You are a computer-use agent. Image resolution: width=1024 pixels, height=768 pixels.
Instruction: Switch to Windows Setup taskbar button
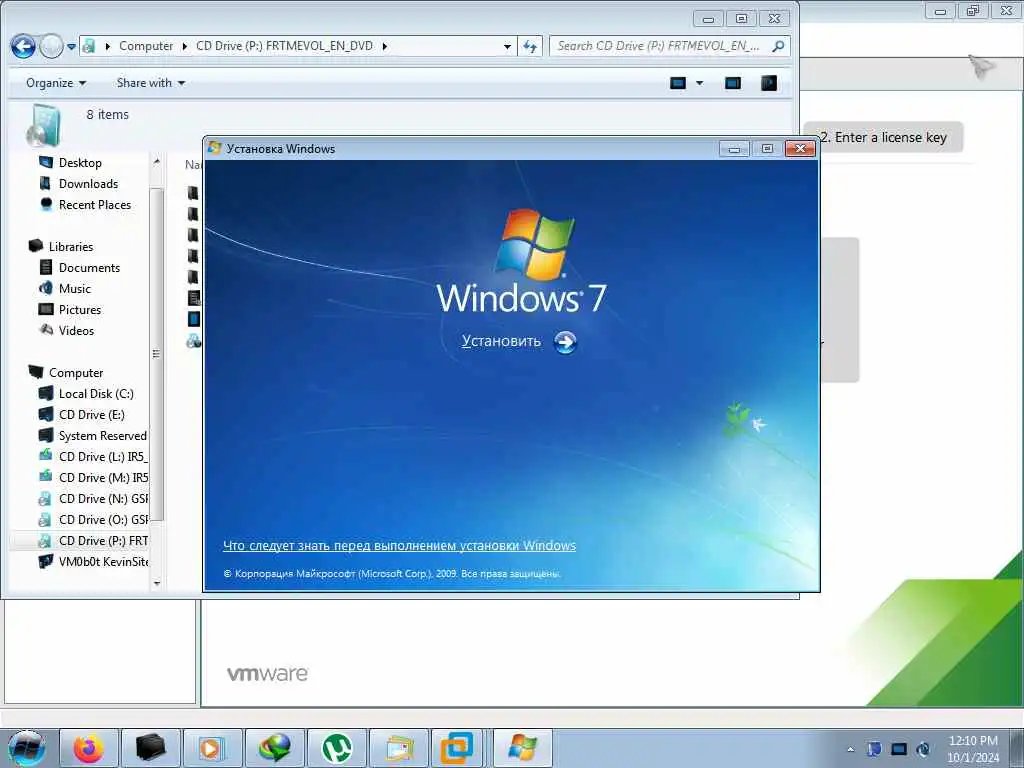(522, 748)
